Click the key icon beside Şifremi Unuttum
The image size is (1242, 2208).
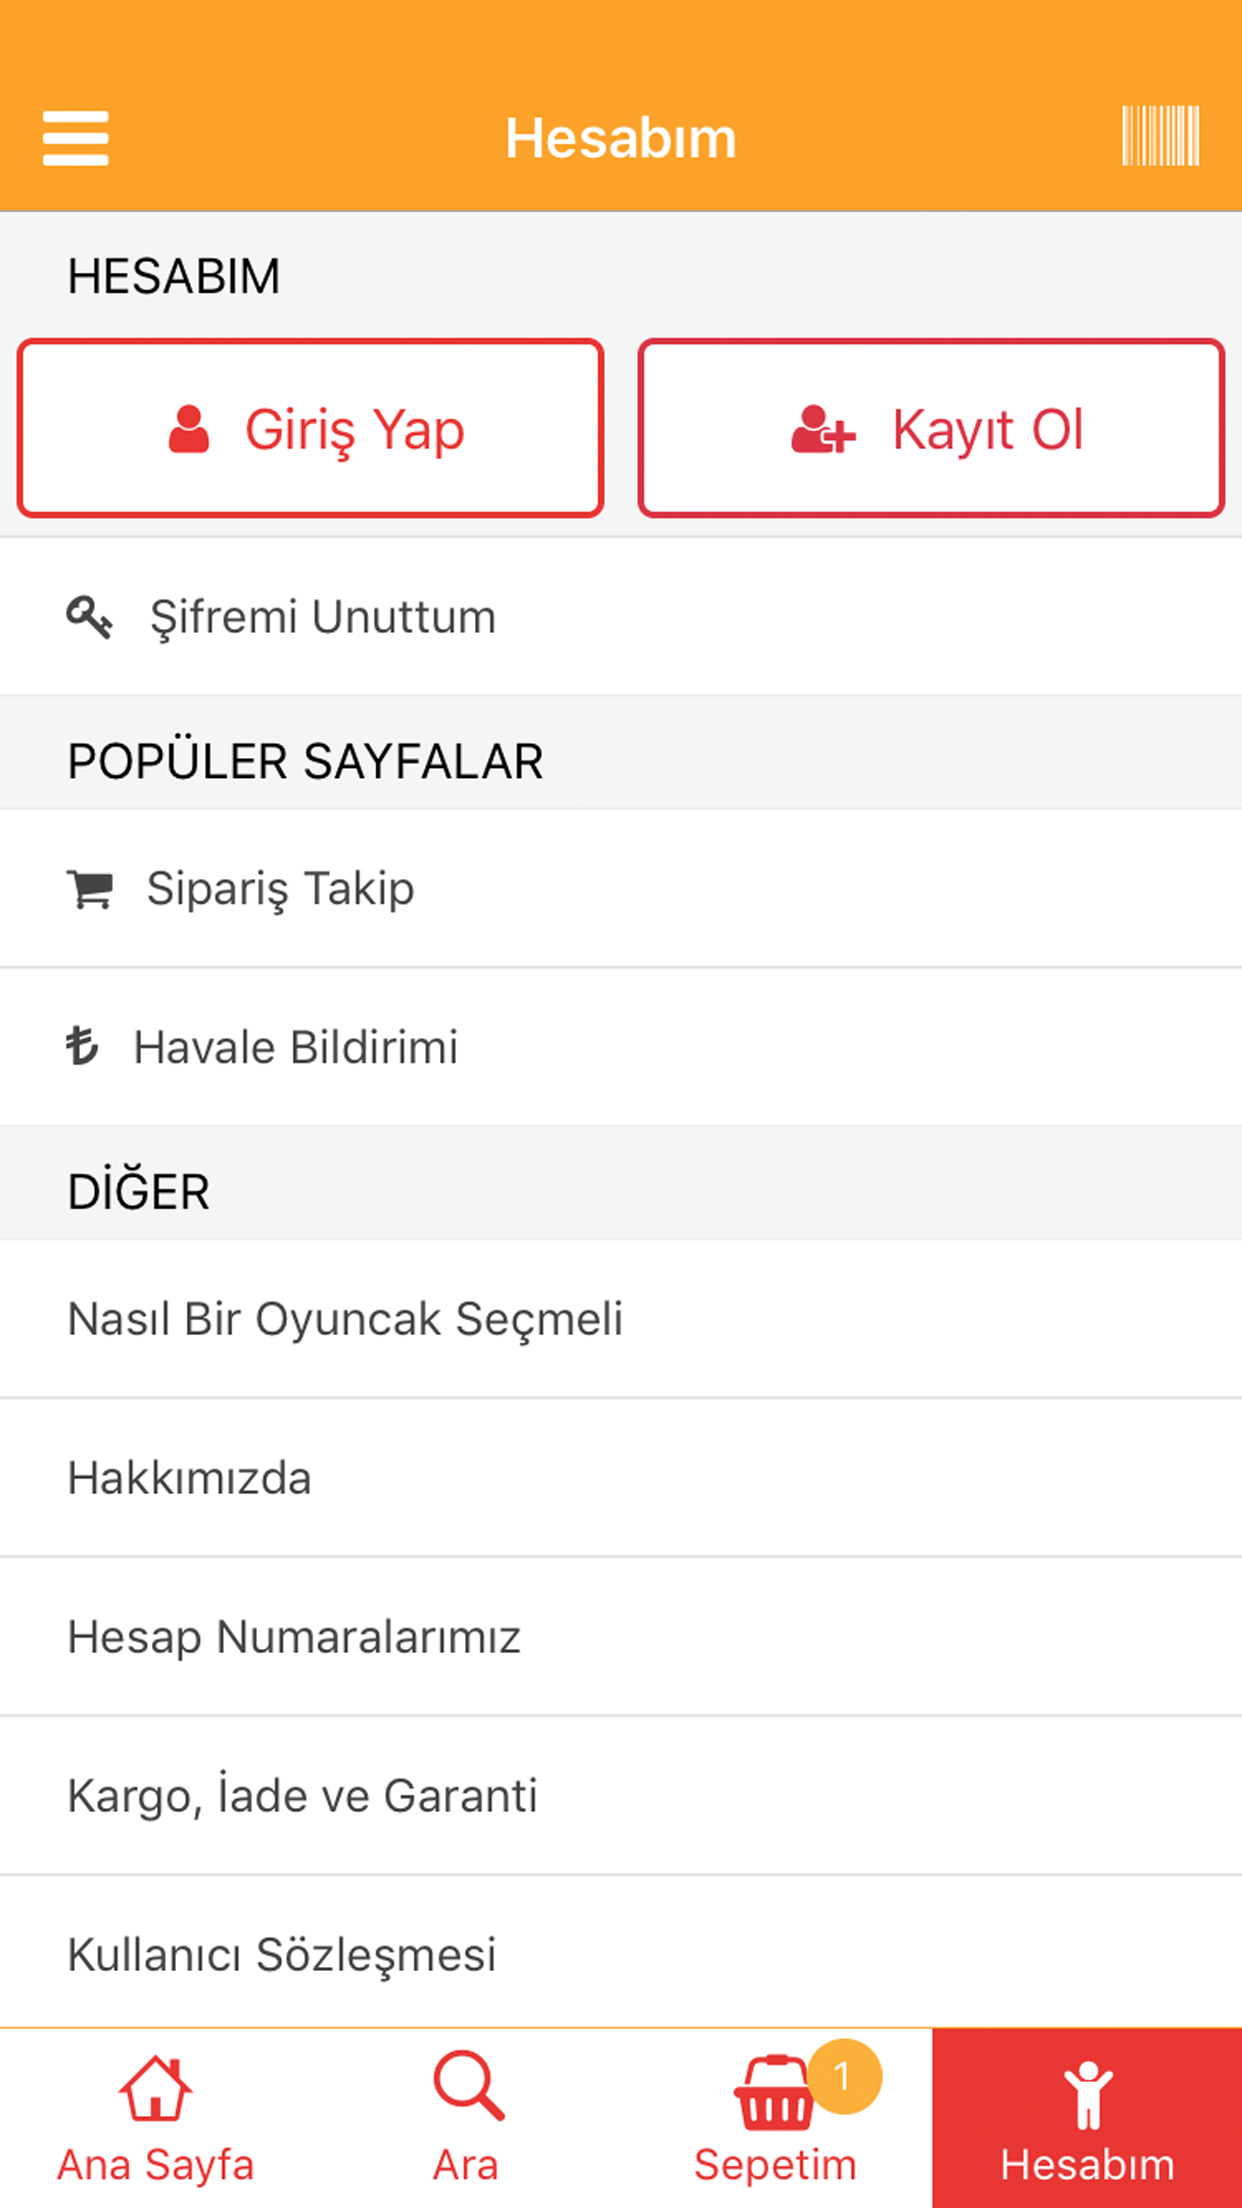click(89, 617)
